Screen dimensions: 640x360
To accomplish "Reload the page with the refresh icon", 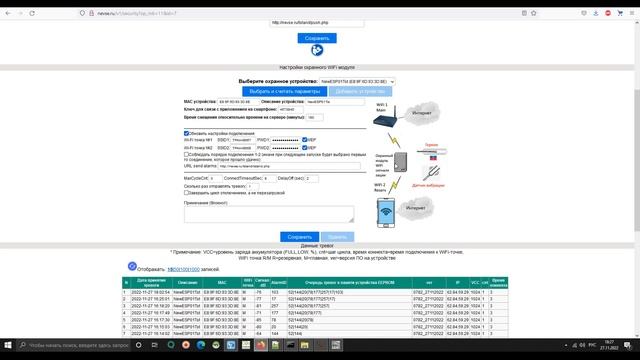I will (x=32, y=13).
